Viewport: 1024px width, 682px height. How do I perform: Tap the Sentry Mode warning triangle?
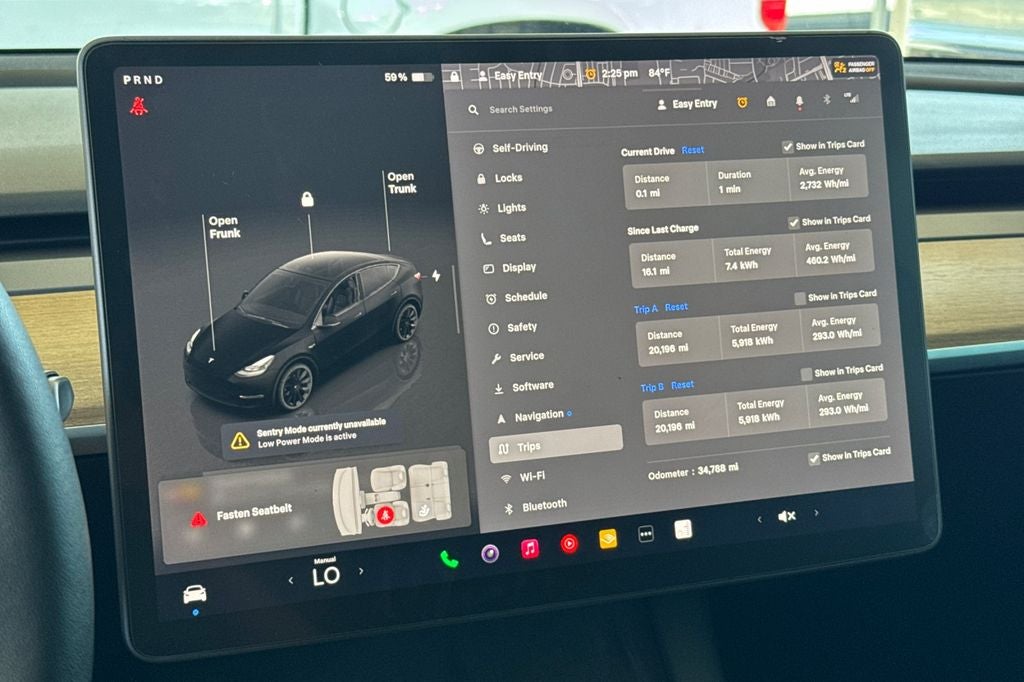tap(240, 441)
